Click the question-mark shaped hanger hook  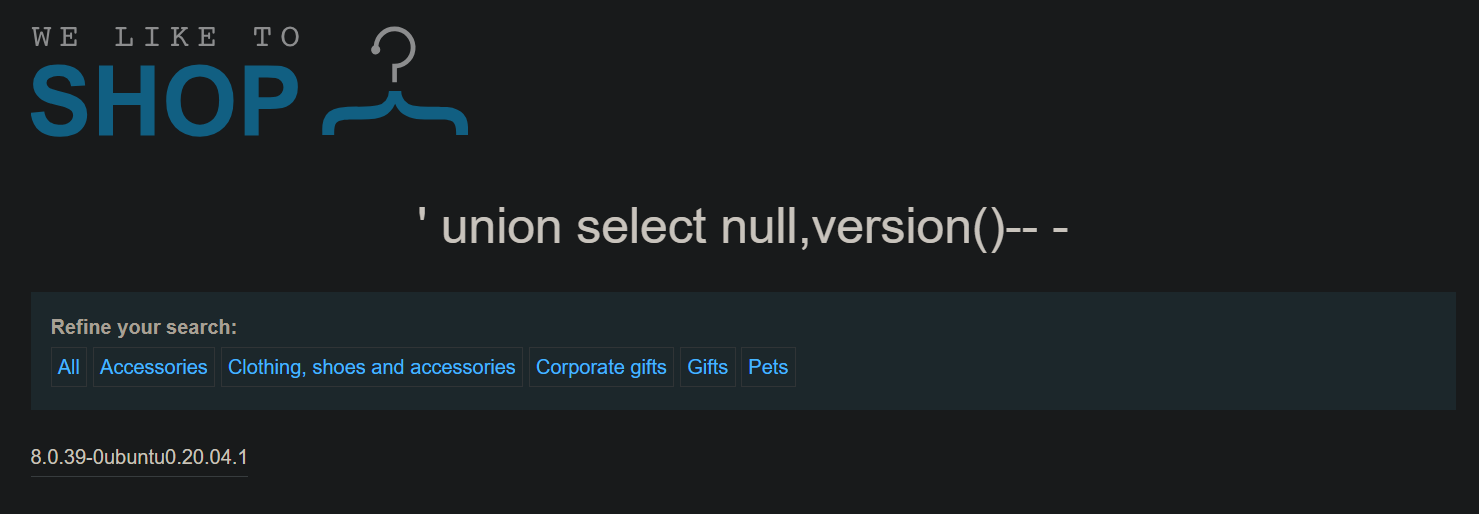pyautogui.click(x=394, y=55)
